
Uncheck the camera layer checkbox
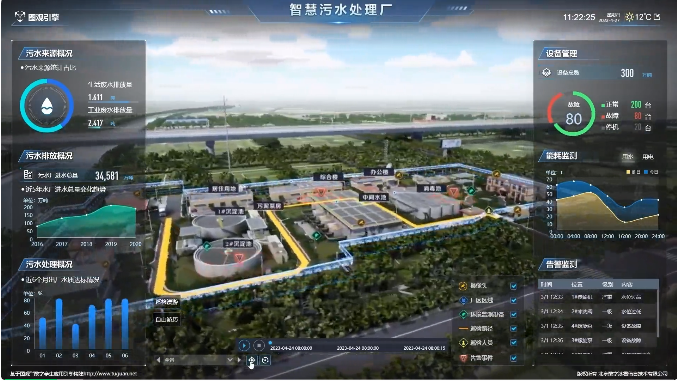pos(513,286)
